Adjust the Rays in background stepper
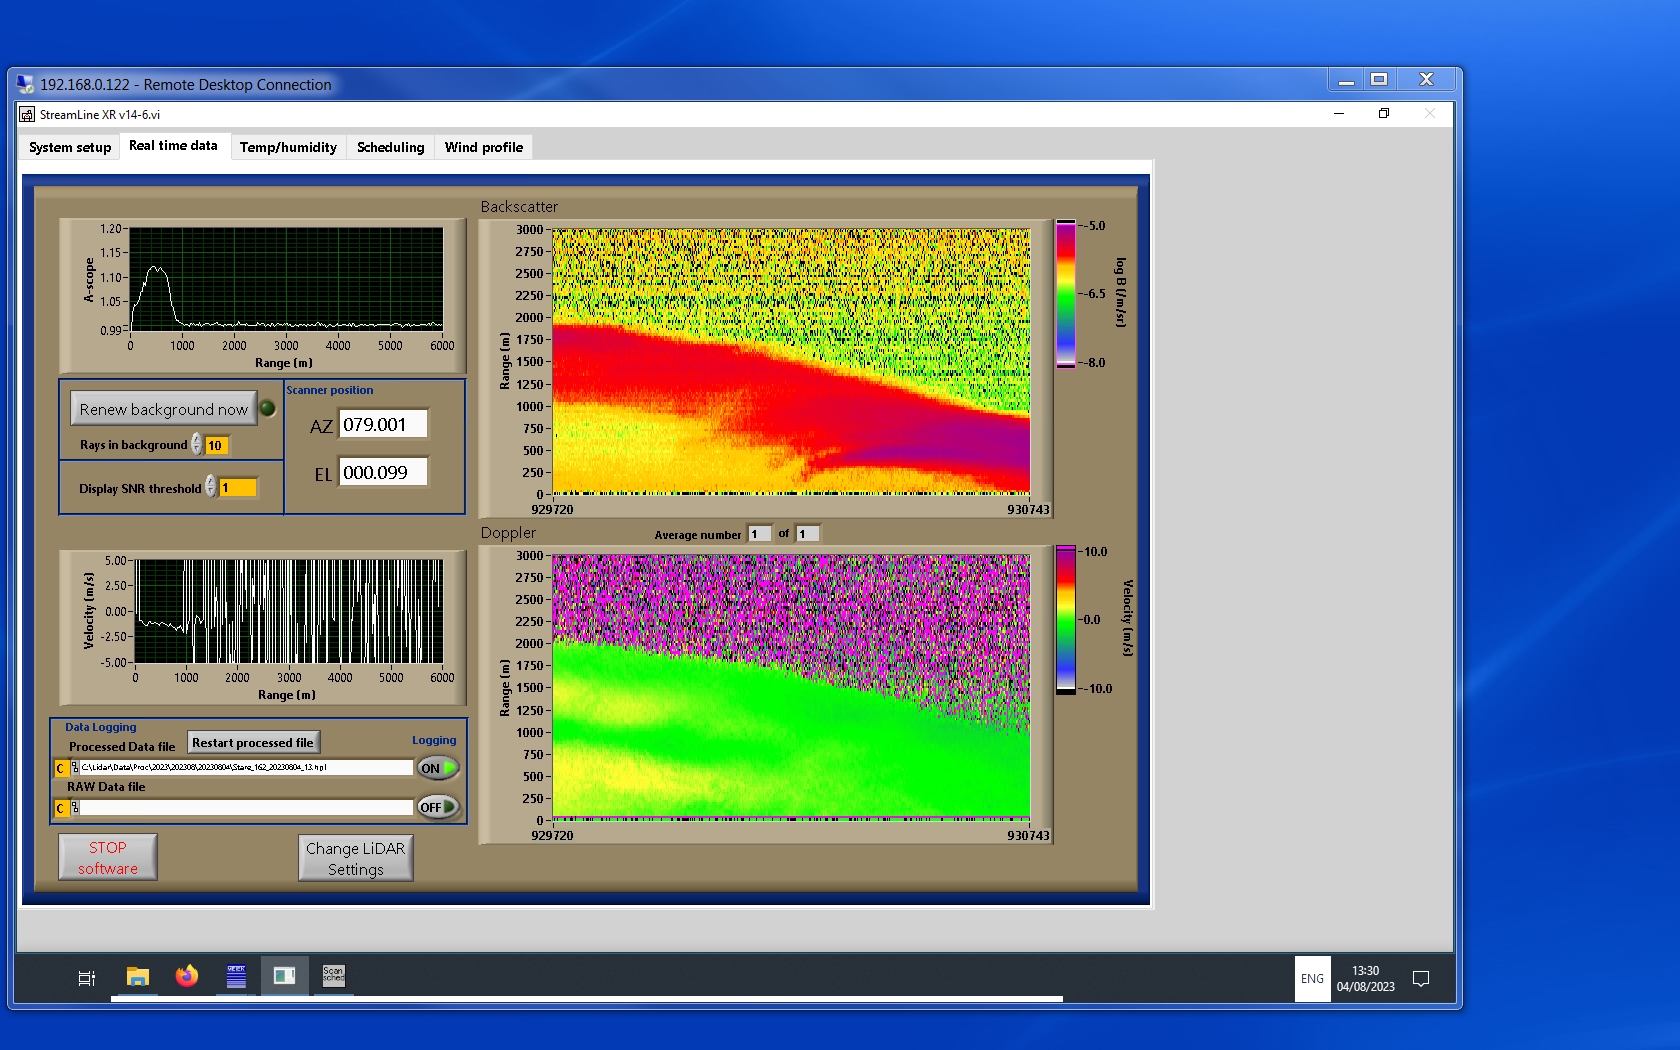 197,445
